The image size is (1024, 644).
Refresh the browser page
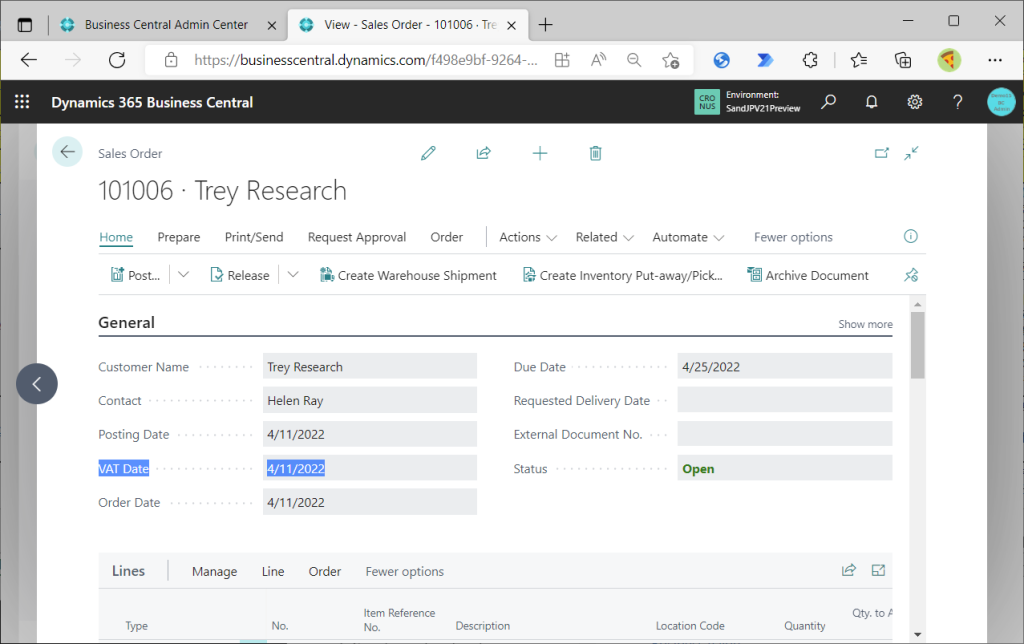pyautogui.click(x=117, y=60)
